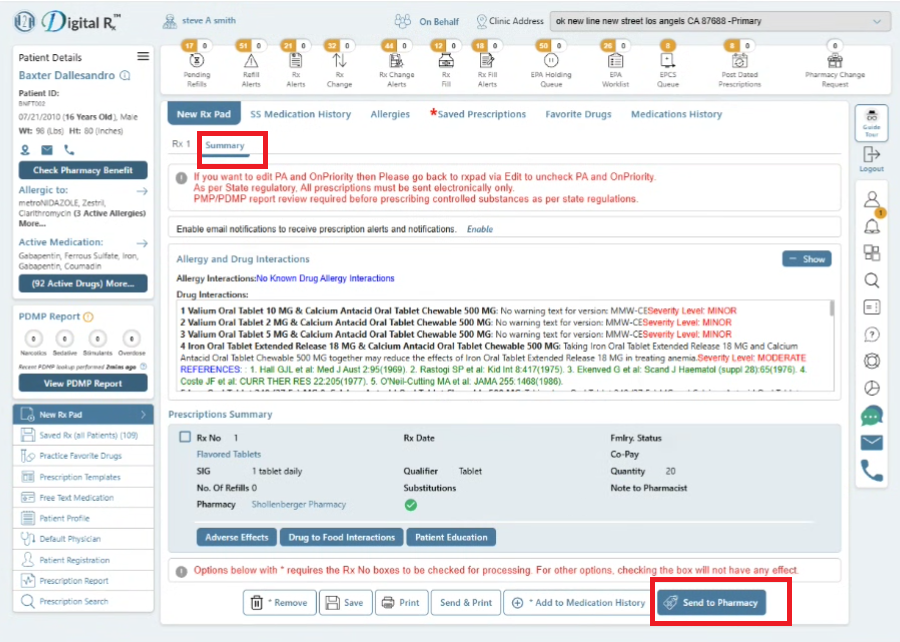Select the Rx 1 sub-tab
The image size is (900, 642).
[x=181, y=144]
